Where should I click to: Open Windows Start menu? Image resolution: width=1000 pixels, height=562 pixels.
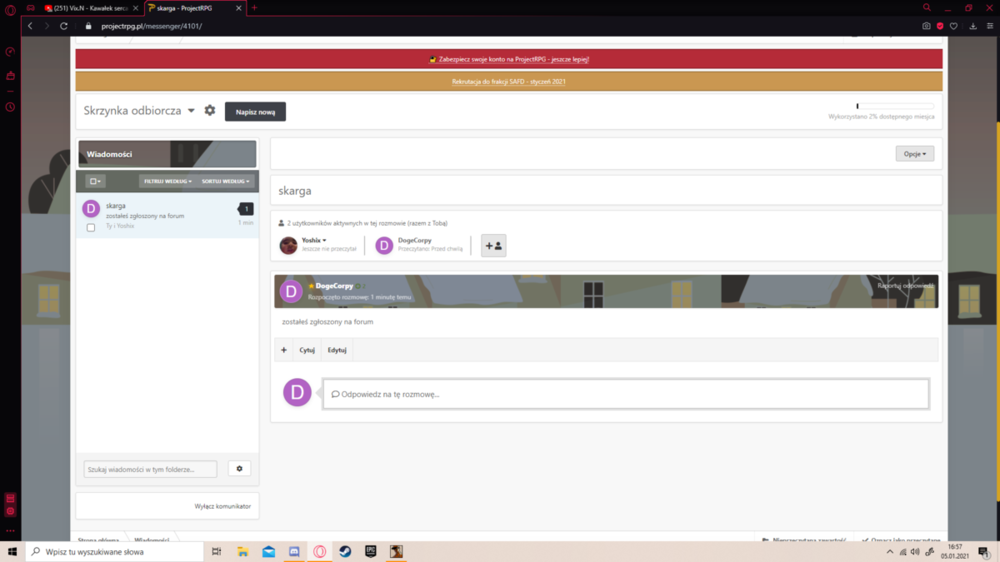click(x=12, y=552)
